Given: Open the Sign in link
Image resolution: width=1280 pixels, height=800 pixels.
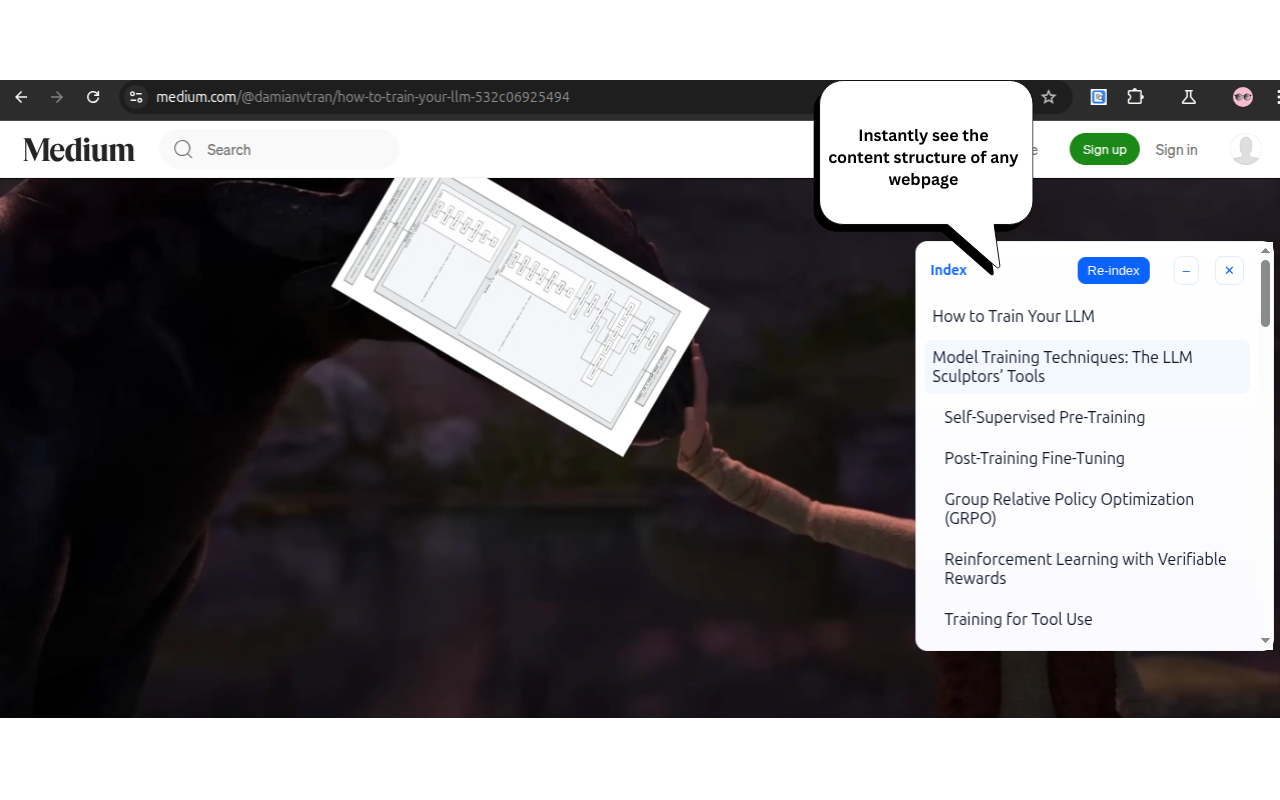Looking at the screenshot, I should [x=1176, y=149].
